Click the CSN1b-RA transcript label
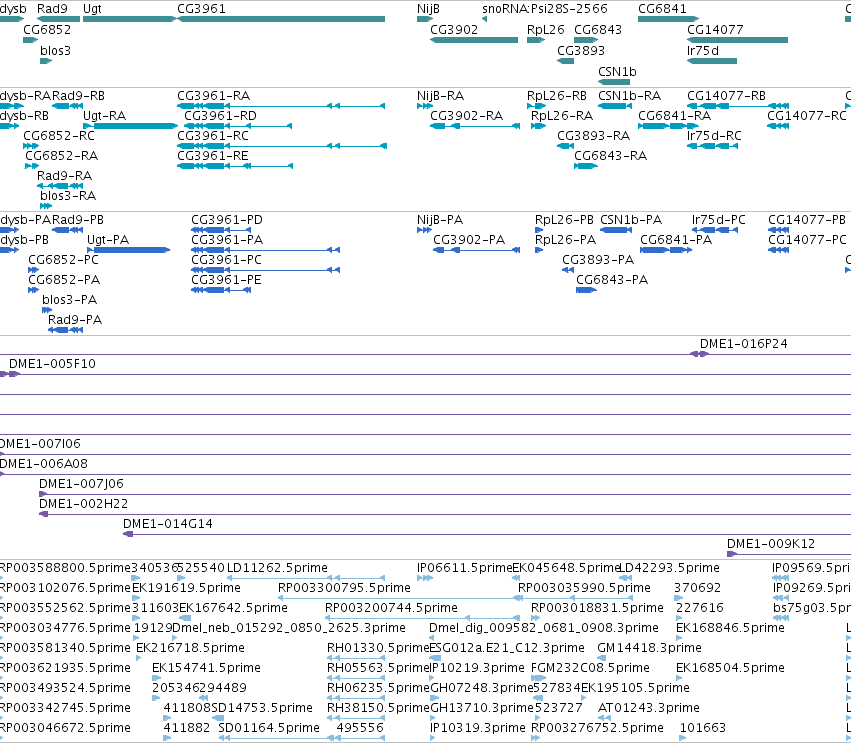The width and height of the screenshot is (851, 743). click(629, 96)
